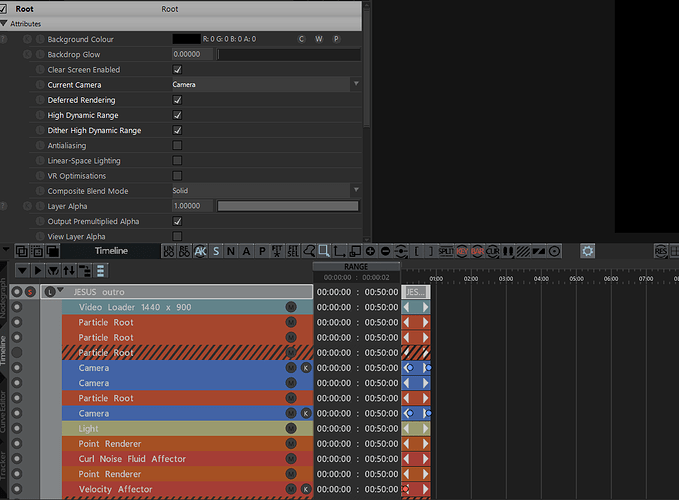Click the W button beside Background Colour

coord(319,39)
